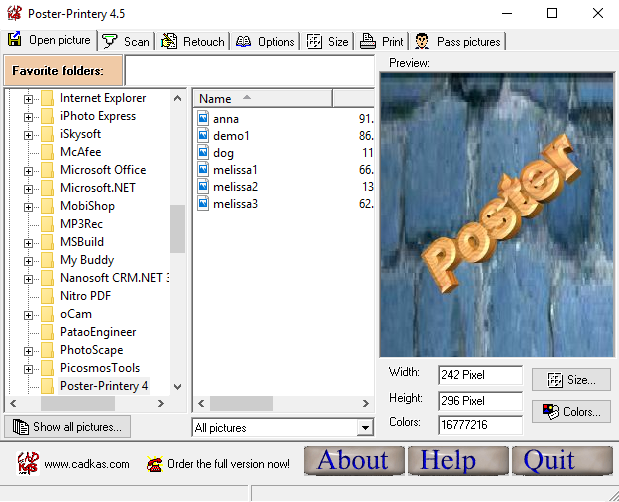Click the Size... button

click(571, 380)
